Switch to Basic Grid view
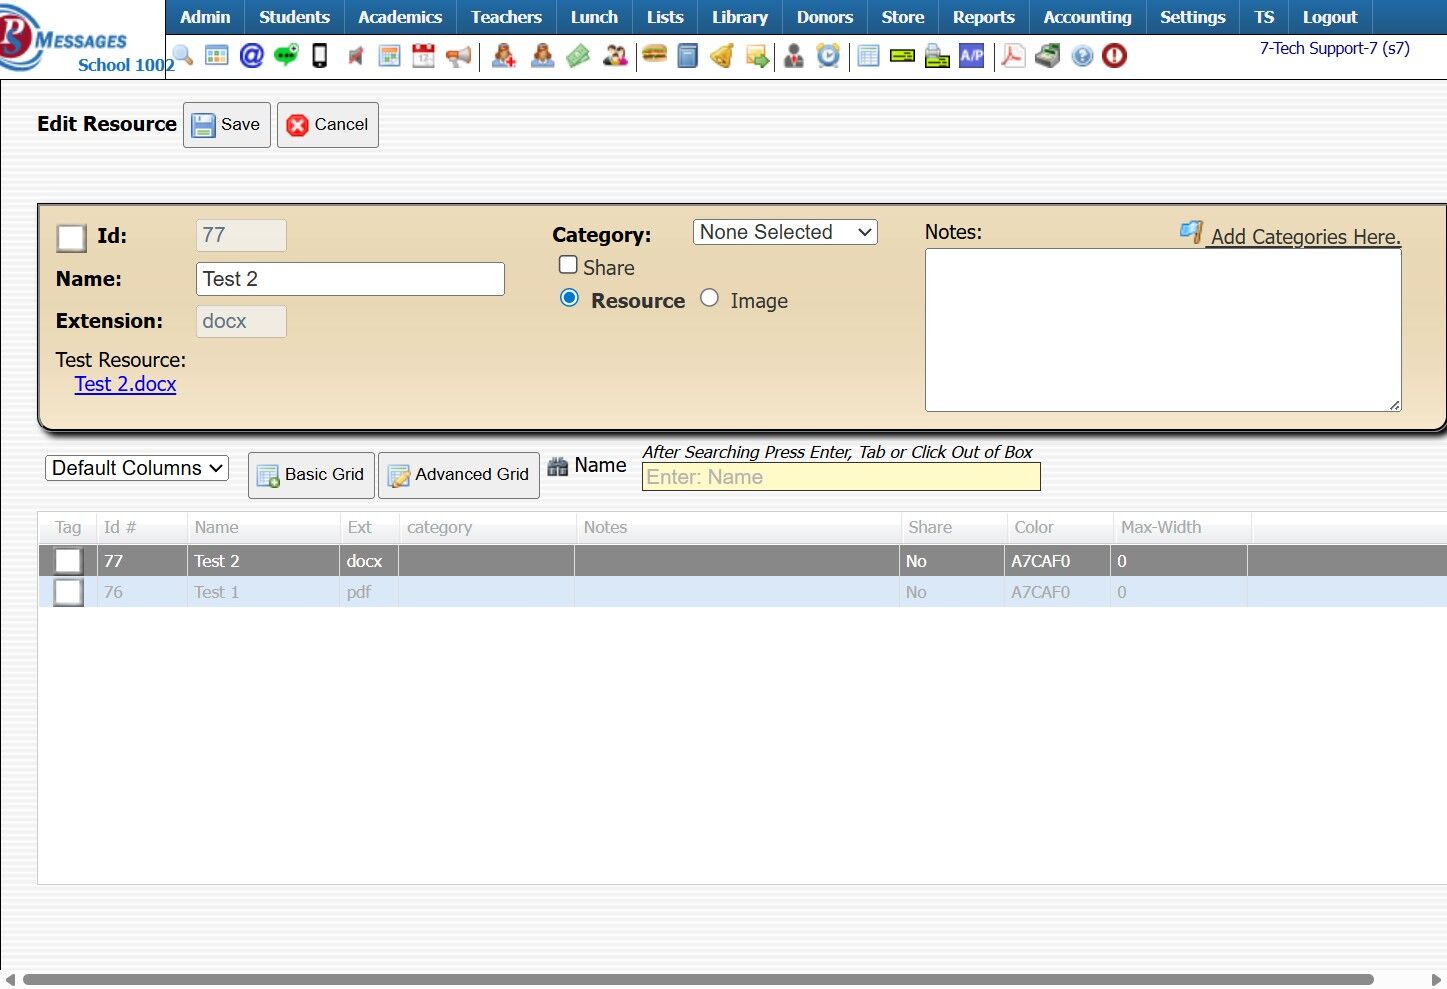The image size is (1447, 989). click(312, 475)
